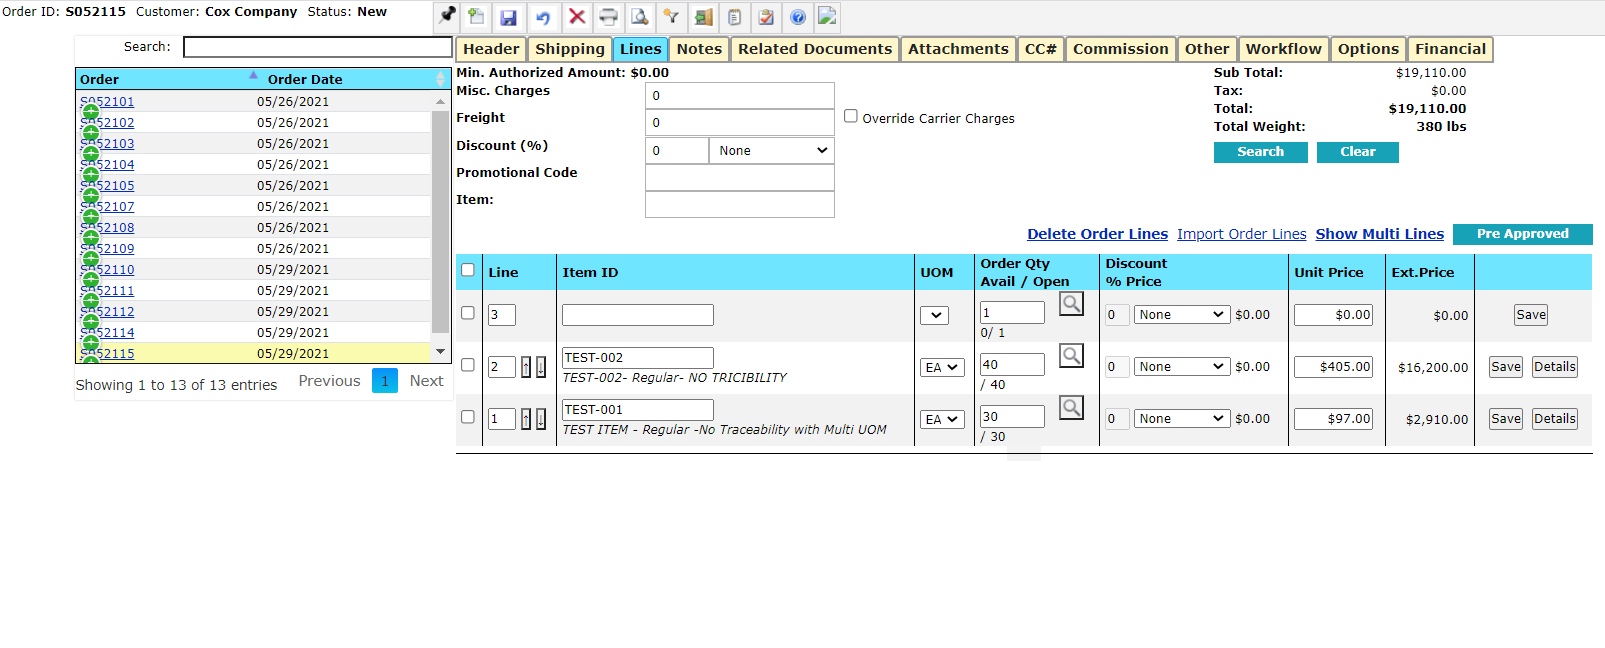Open discount None dropdown for TEST-002 line
This screenshot has width=1605, height=648.
pyautogui.click(x=1181, y=366)
